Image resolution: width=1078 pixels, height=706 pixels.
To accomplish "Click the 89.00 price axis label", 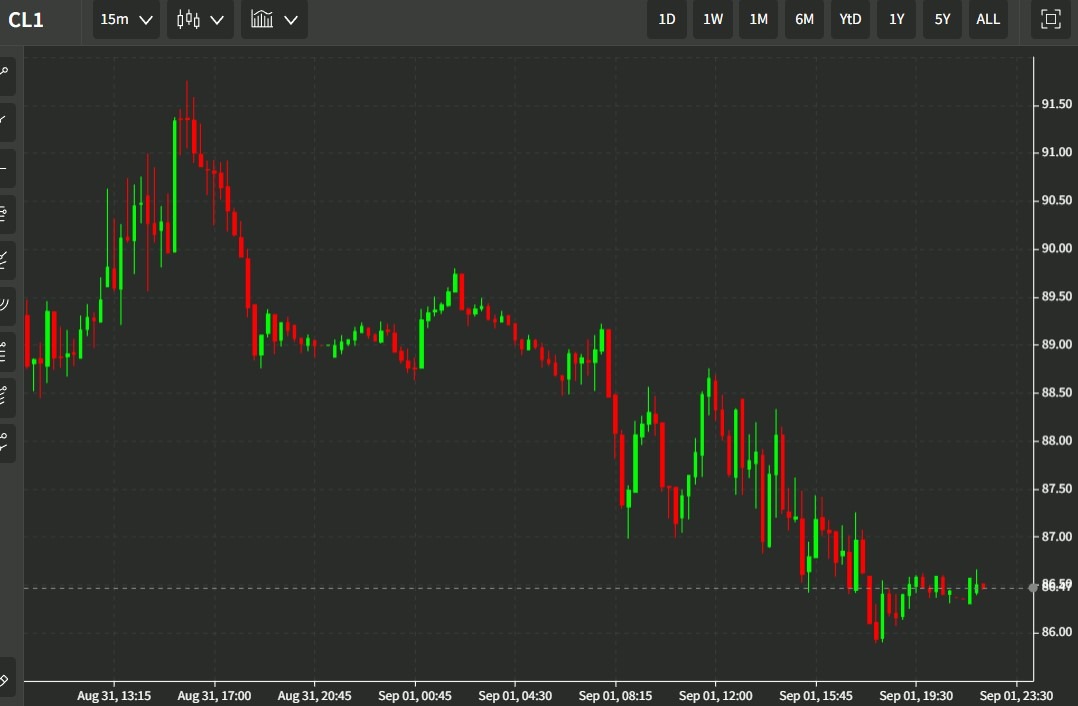I will click(1057, 344).
